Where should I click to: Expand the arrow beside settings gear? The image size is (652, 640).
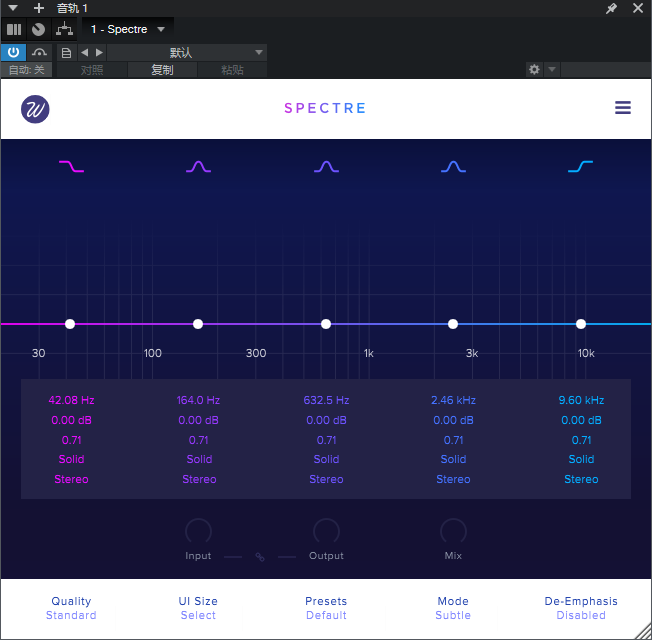point(552,69)
